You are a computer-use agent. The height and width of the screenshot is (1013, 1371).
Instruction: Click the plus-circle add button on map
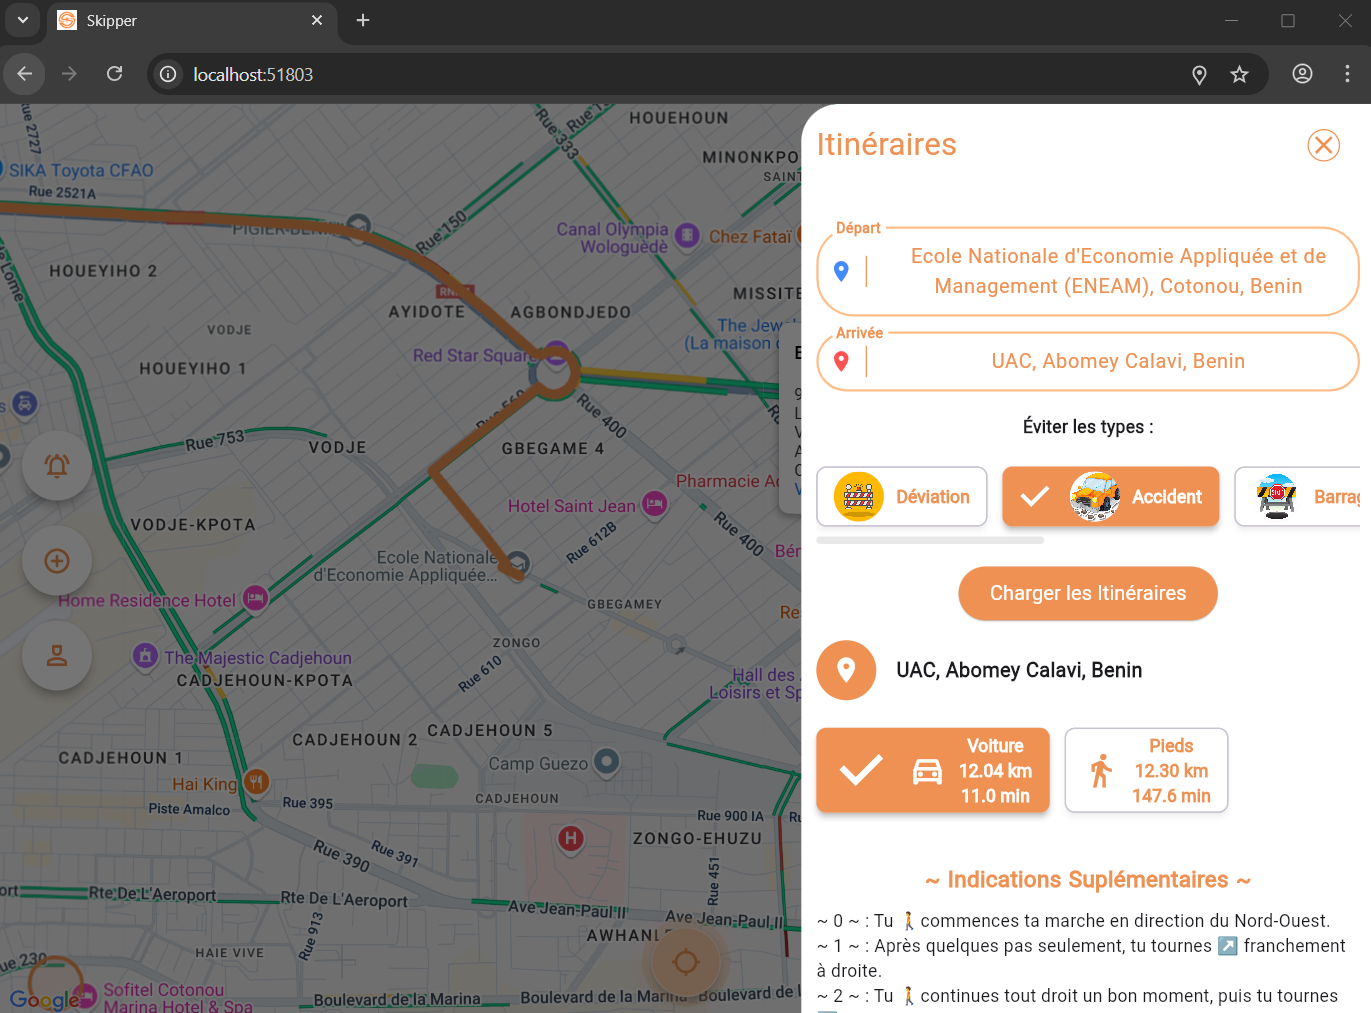(x=57, y=561)
